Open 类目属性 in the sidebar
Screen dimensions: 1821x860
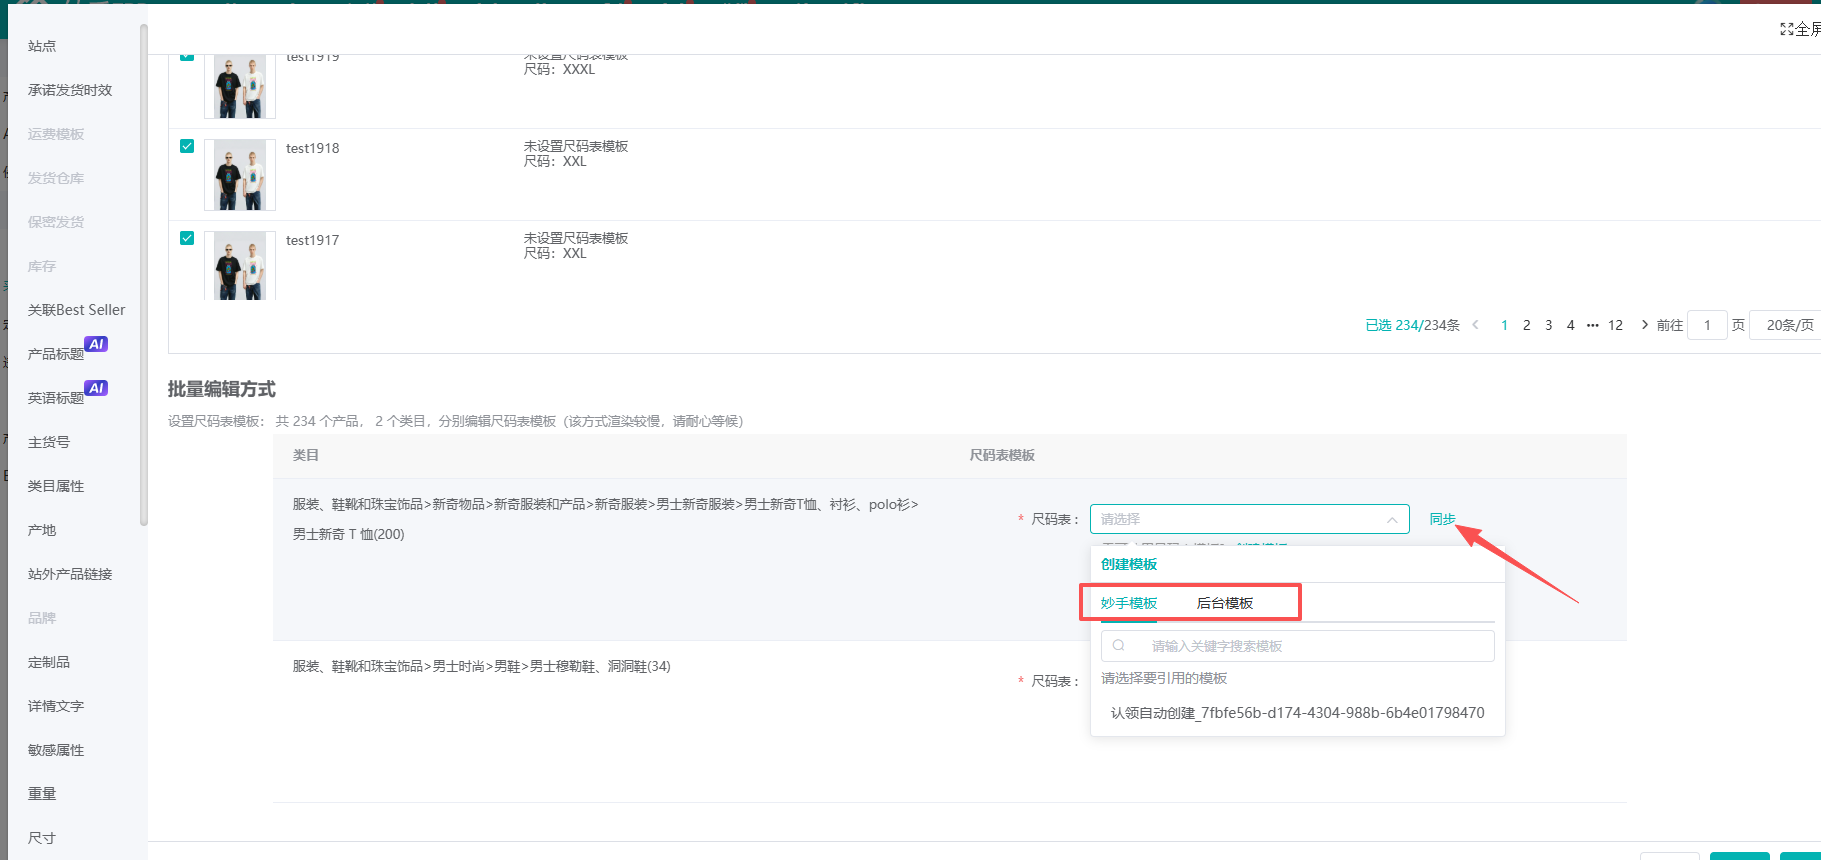pyautogui.click(x=56, y=486)
